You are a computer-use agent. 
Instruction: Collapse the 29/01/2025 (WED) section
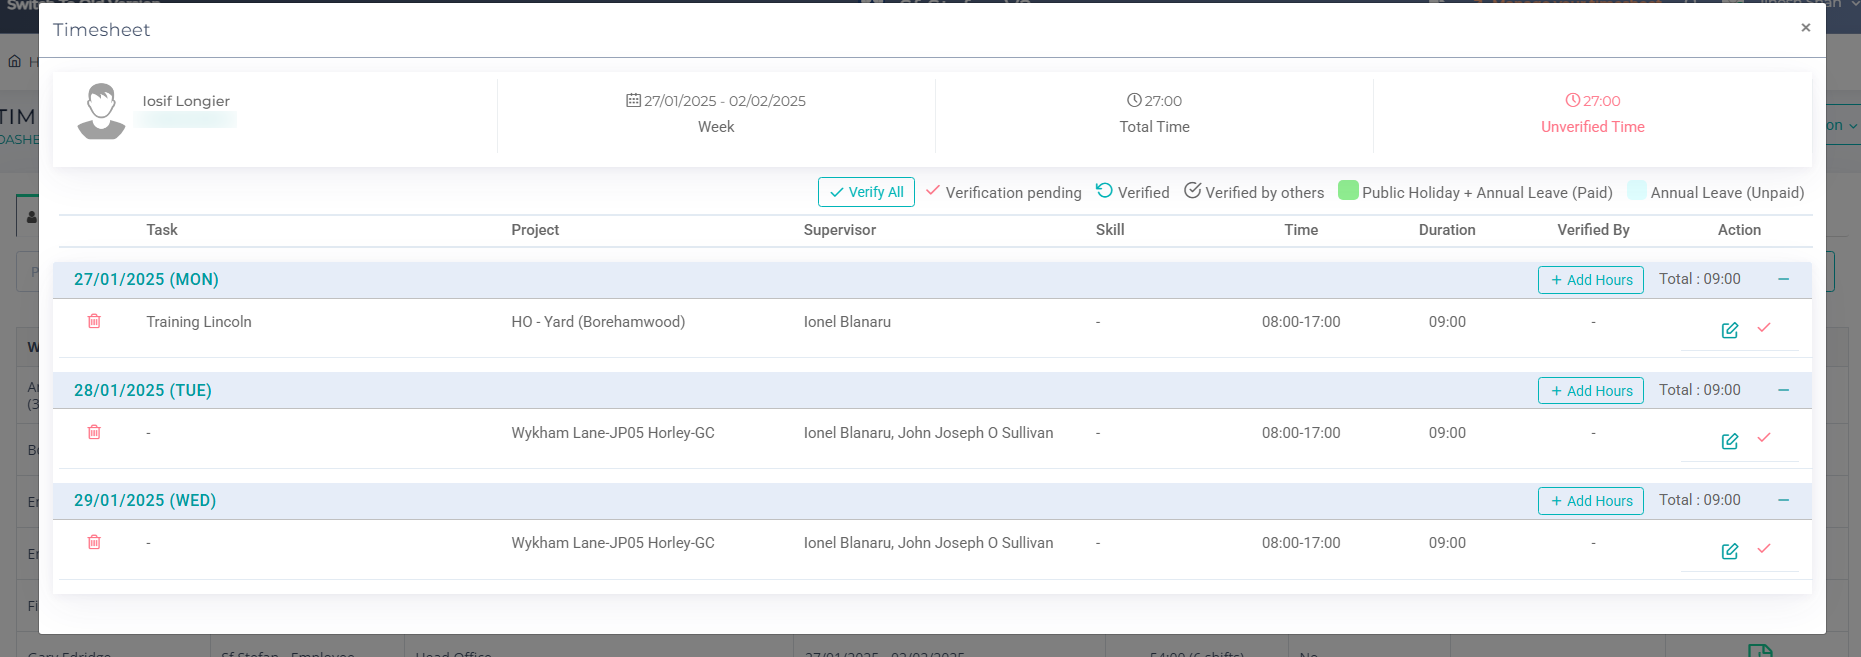pyautogui.click(x=1783, y=500)
